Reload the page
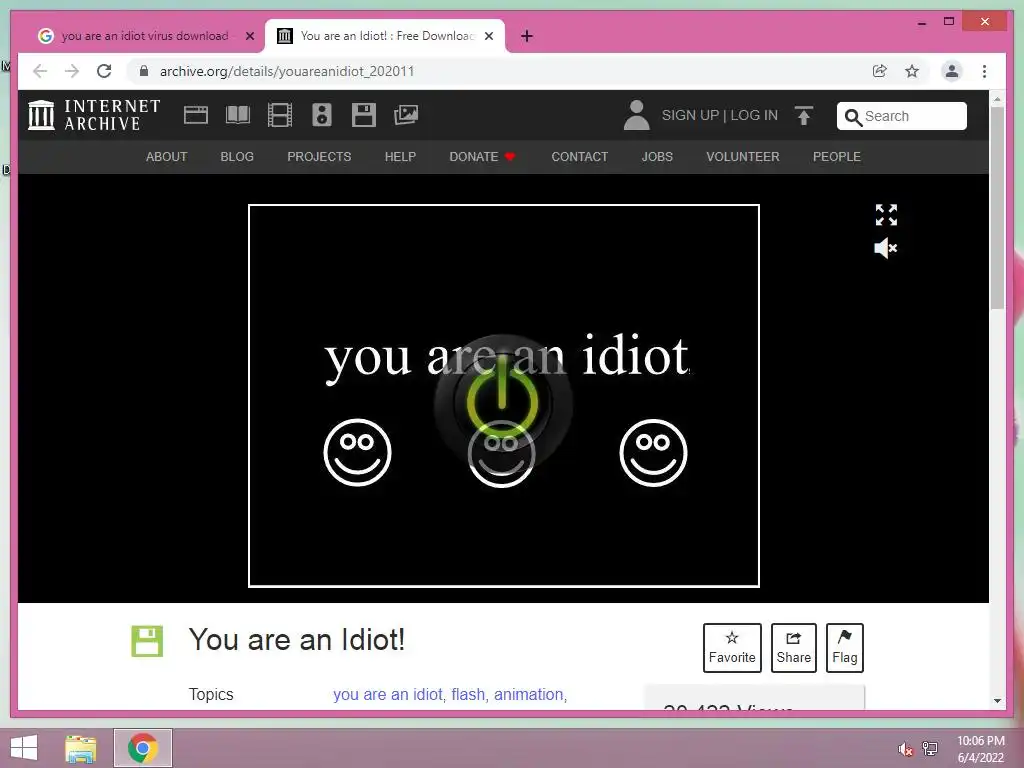1024x768 pixels. (104, 71)
